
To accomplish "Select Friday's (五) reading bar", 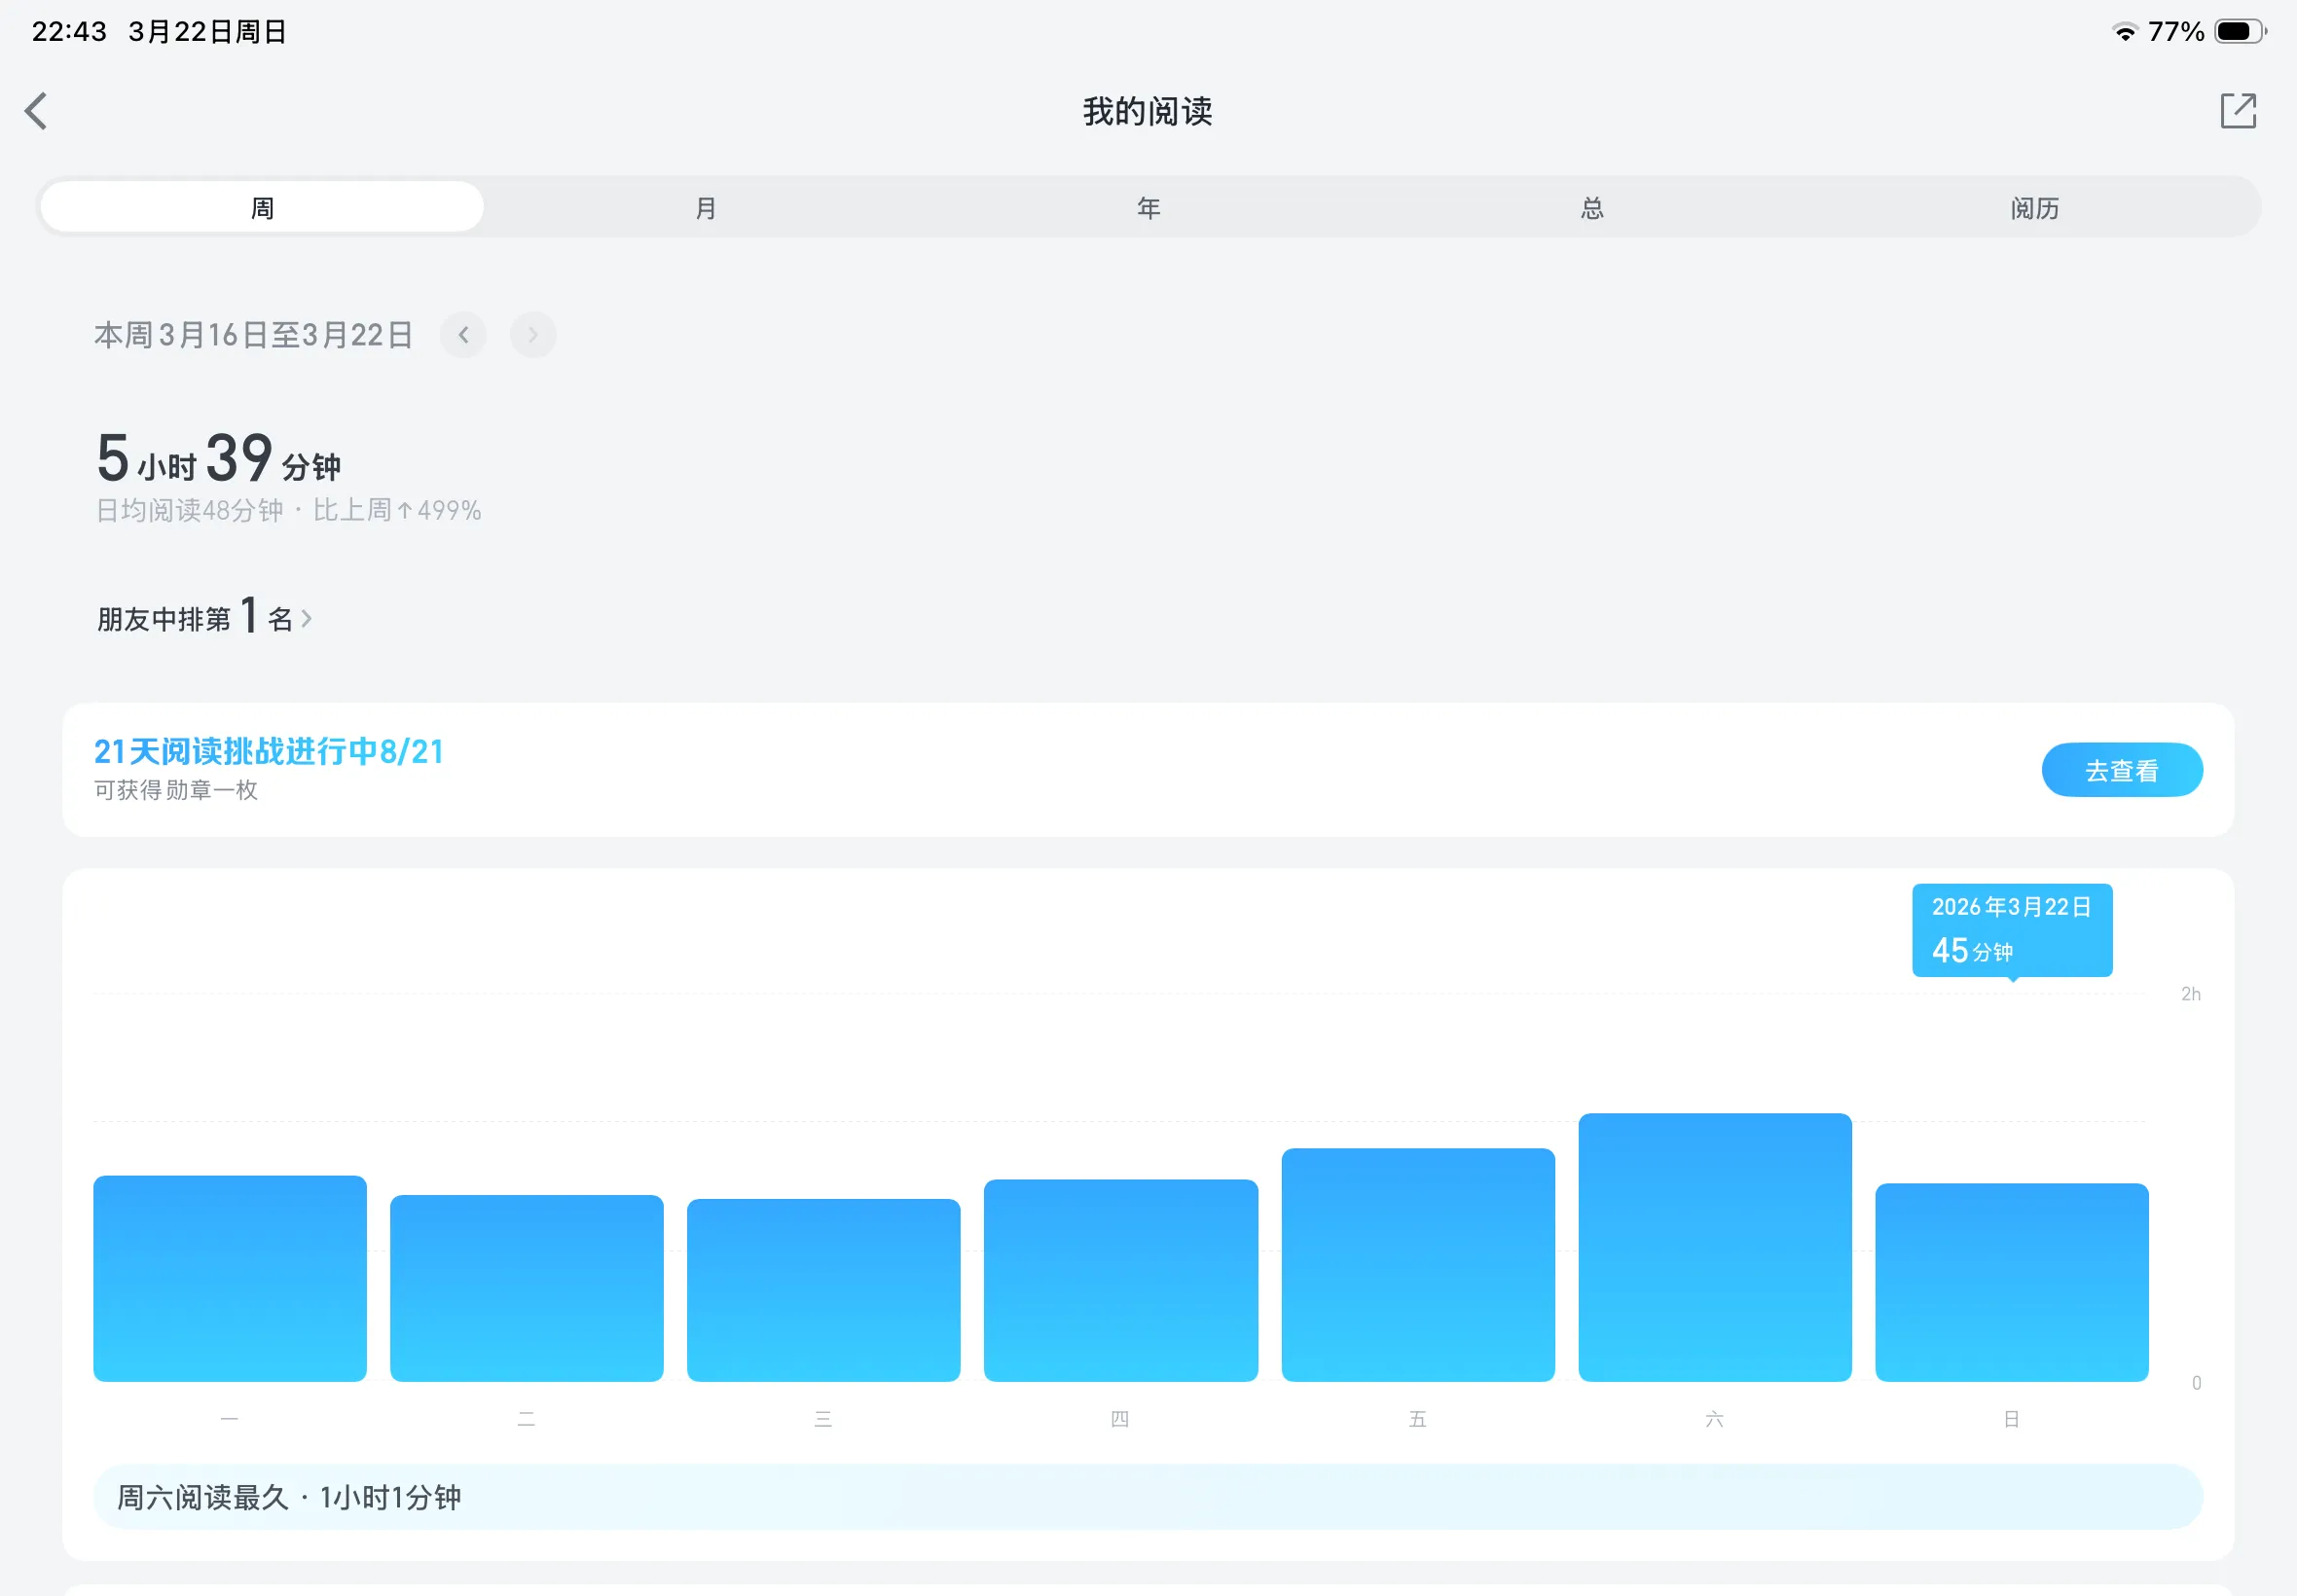I will pos(1417,1265).
